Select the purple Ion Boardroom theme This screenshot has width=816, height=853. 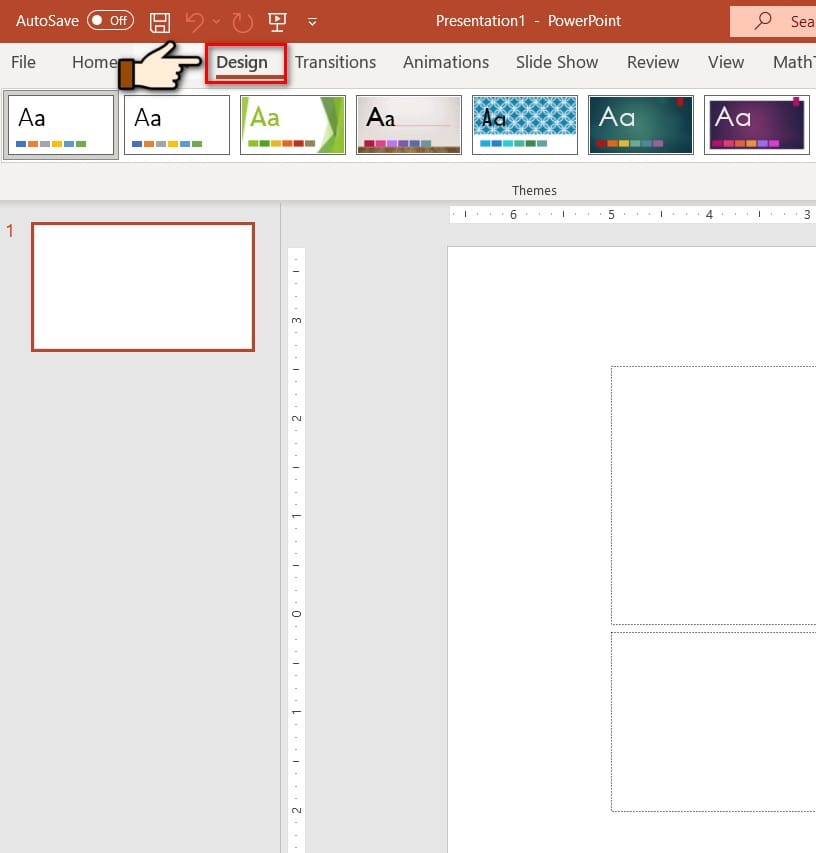[757, 125]
